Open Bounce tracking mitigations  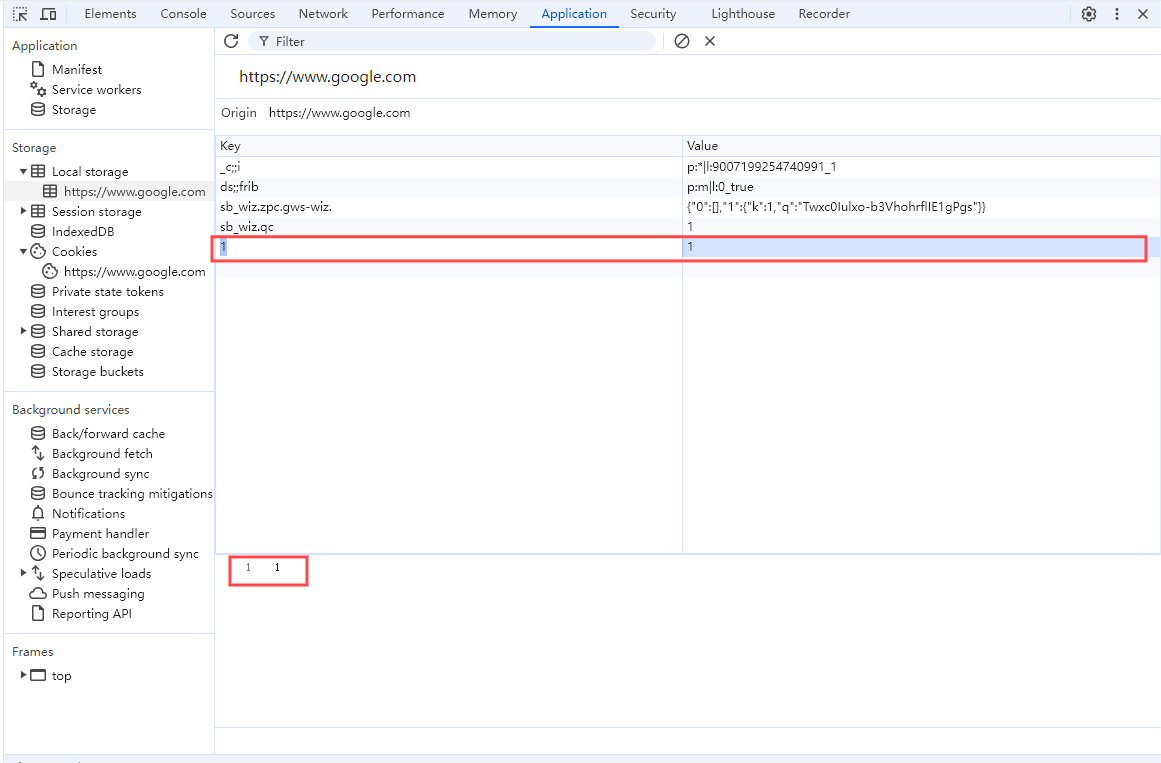(132, 494)
